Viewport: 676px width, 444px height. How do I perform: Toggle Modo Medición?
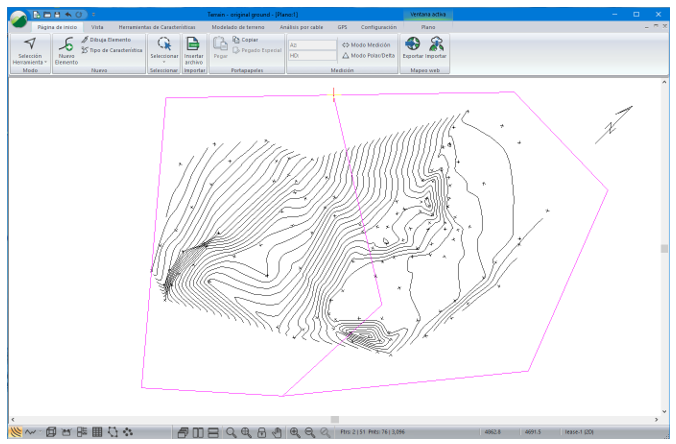pyautogui.click(x=366, y=45)
